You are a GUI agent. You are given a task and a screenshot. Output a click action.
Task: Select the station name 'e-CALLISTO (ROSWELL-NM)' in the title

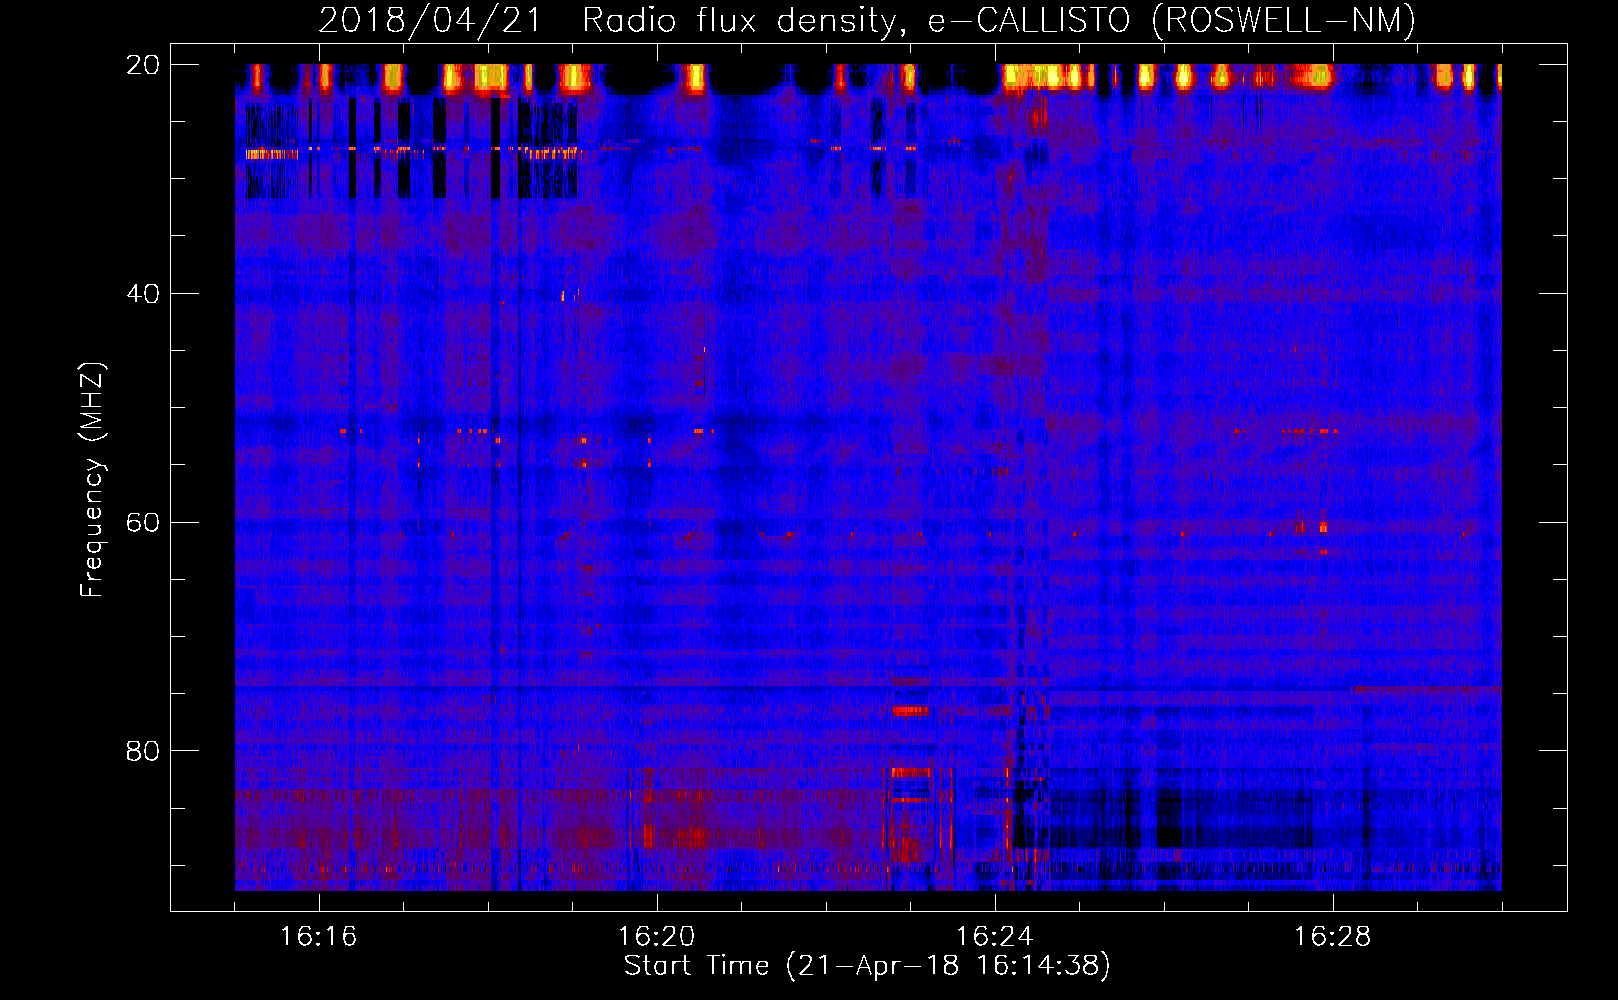click(x=1172, y=20)
